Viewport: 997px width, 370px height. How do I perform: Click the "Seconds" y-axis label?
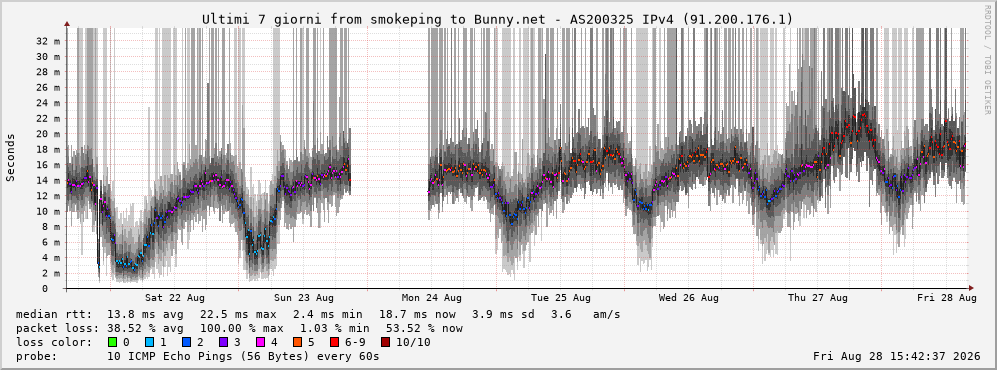[11, 157]
